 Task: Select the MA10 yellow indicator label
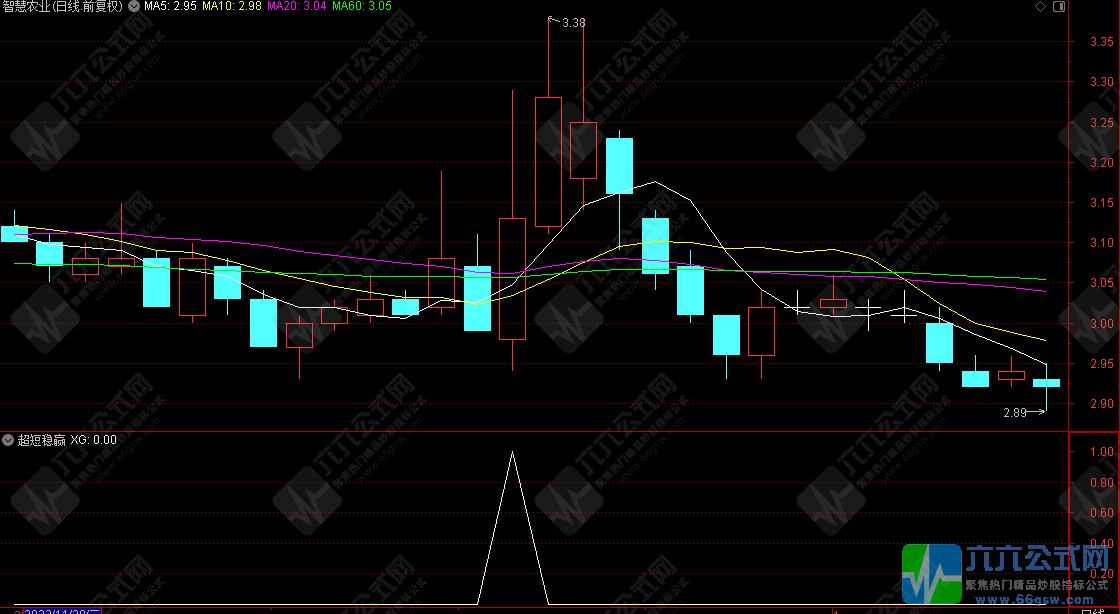click(232, 6)
